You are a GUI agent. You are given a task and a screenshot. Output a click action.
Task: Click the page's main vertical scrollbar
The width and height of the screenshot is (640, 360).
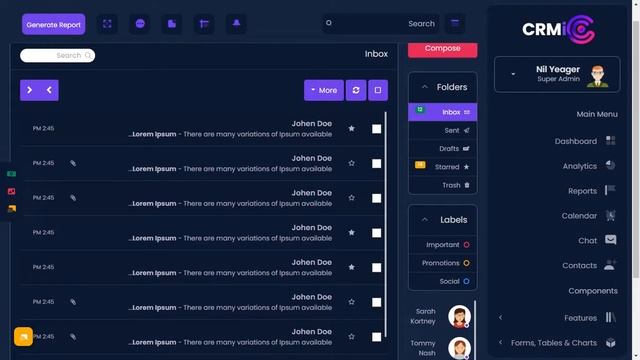point(636,149)
